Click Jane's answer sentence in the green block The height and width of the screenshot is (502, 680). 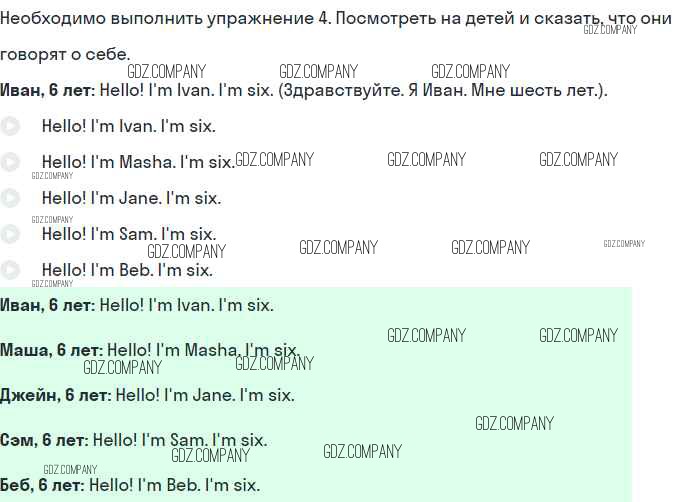[x=205, y=395]
